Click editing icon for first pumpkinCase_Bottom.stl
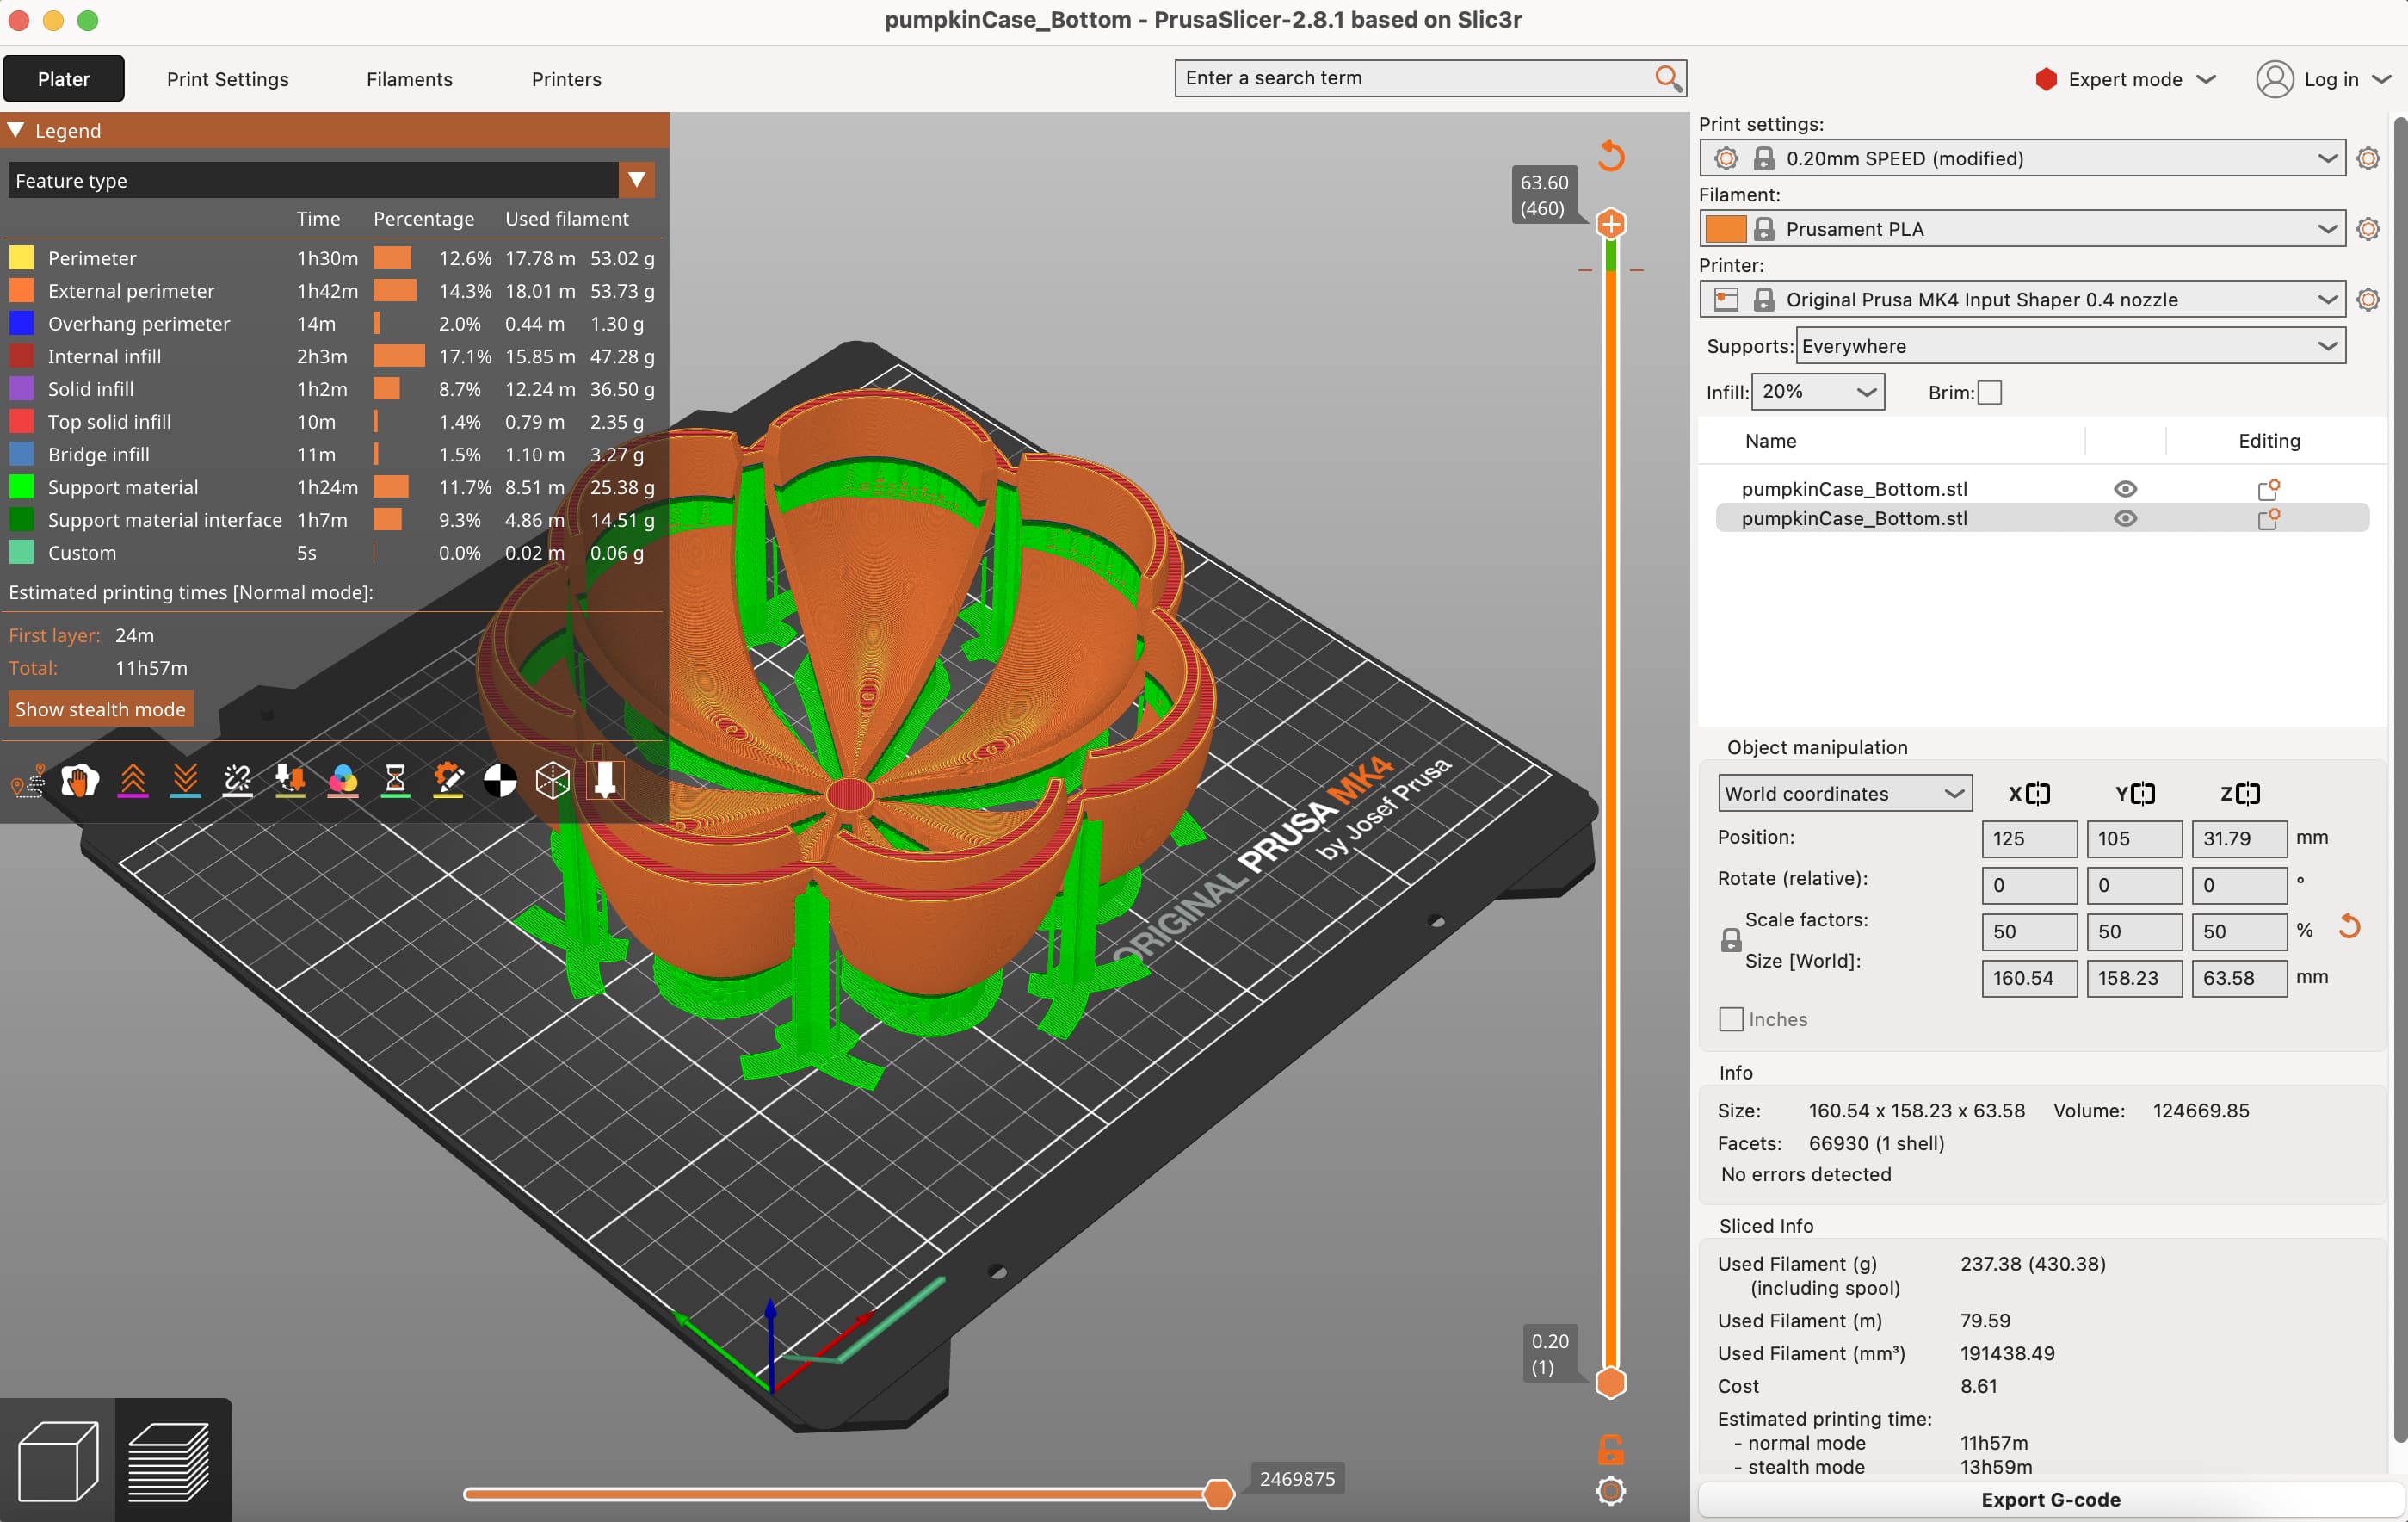 pos(2268,489)
